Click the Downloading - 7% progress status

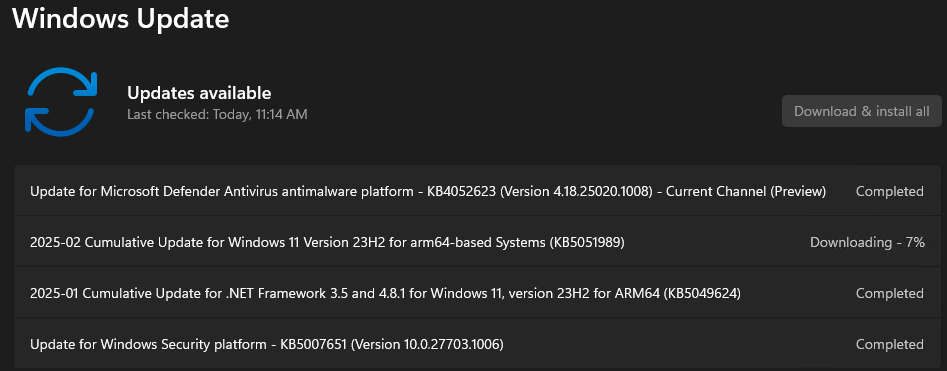(x=867, y=242)
